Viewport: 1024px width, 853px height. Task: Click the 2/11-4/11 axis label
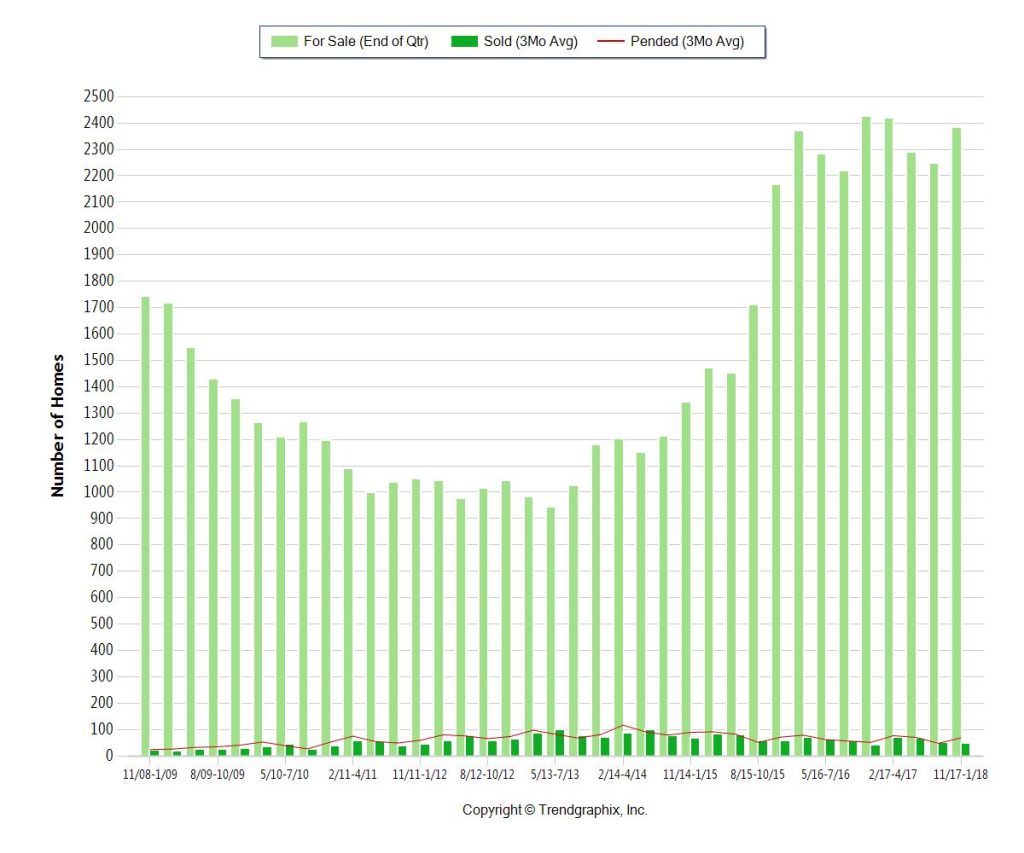(x=353, y=775)
